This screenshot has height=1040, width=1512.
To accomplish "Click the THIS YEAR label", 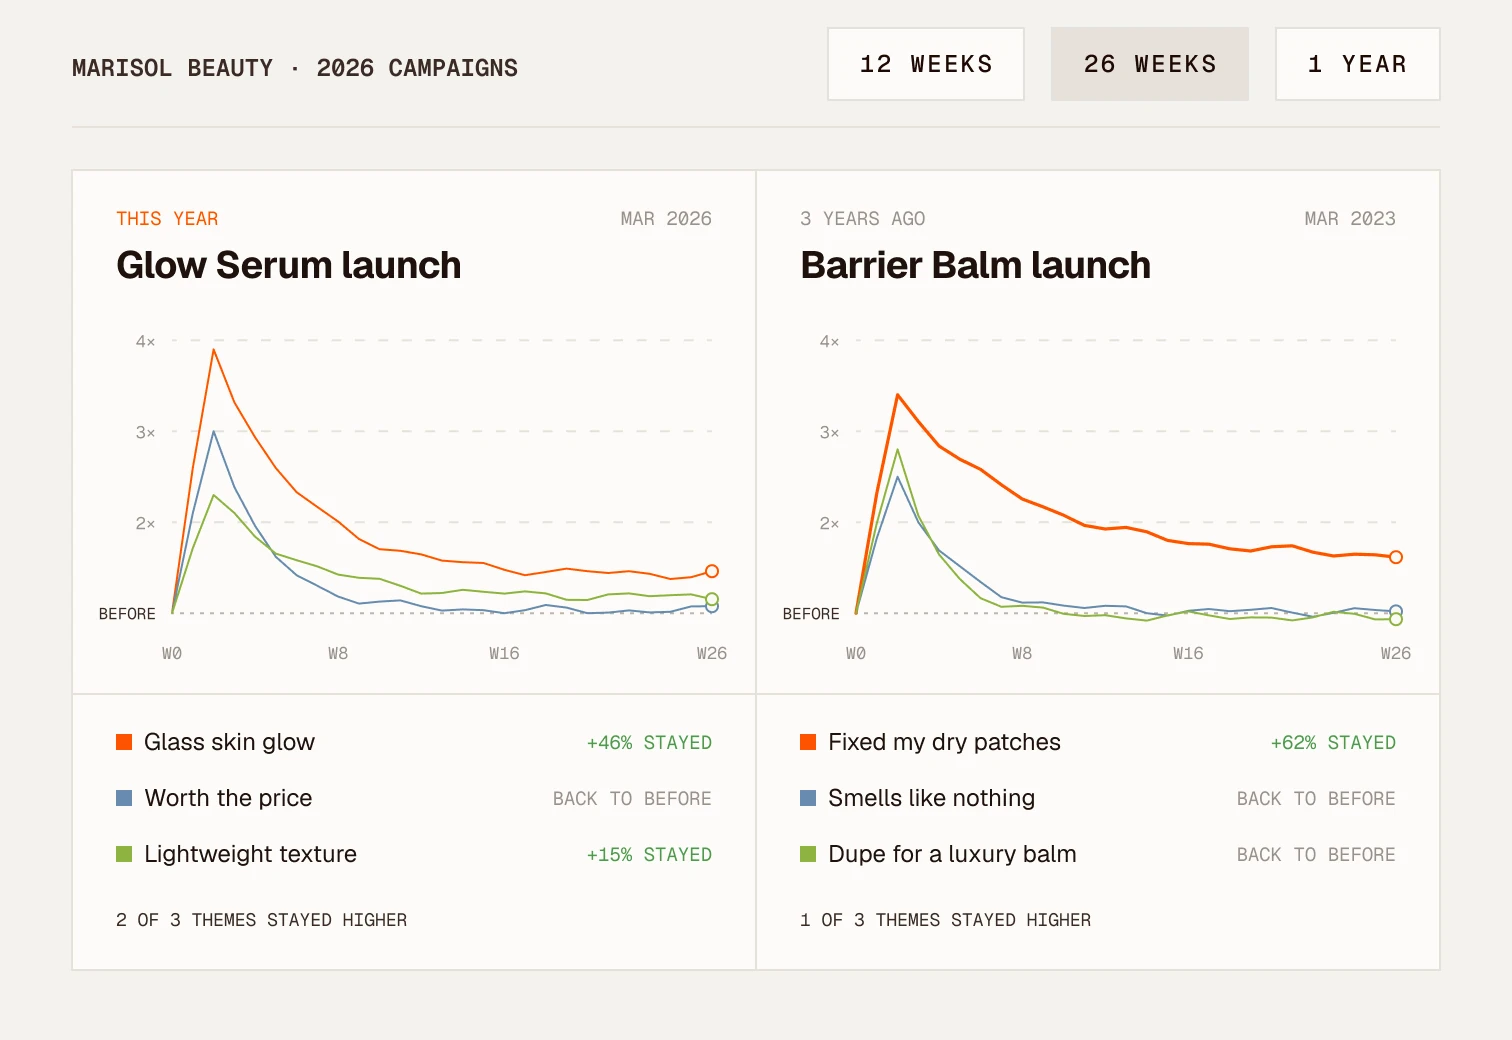I will coord(167,219).
